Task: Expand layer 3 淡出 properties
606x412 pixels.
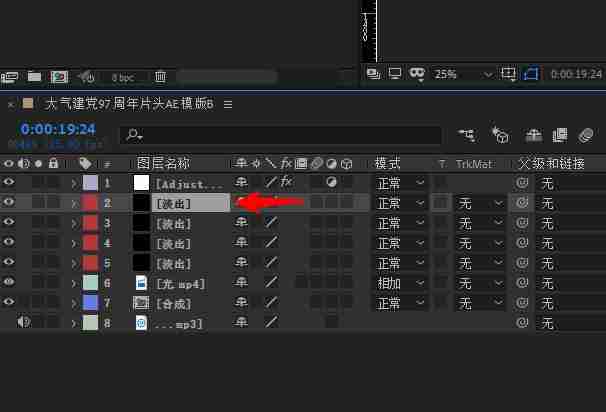Action: pyautogui.click(x=74, y=224)
